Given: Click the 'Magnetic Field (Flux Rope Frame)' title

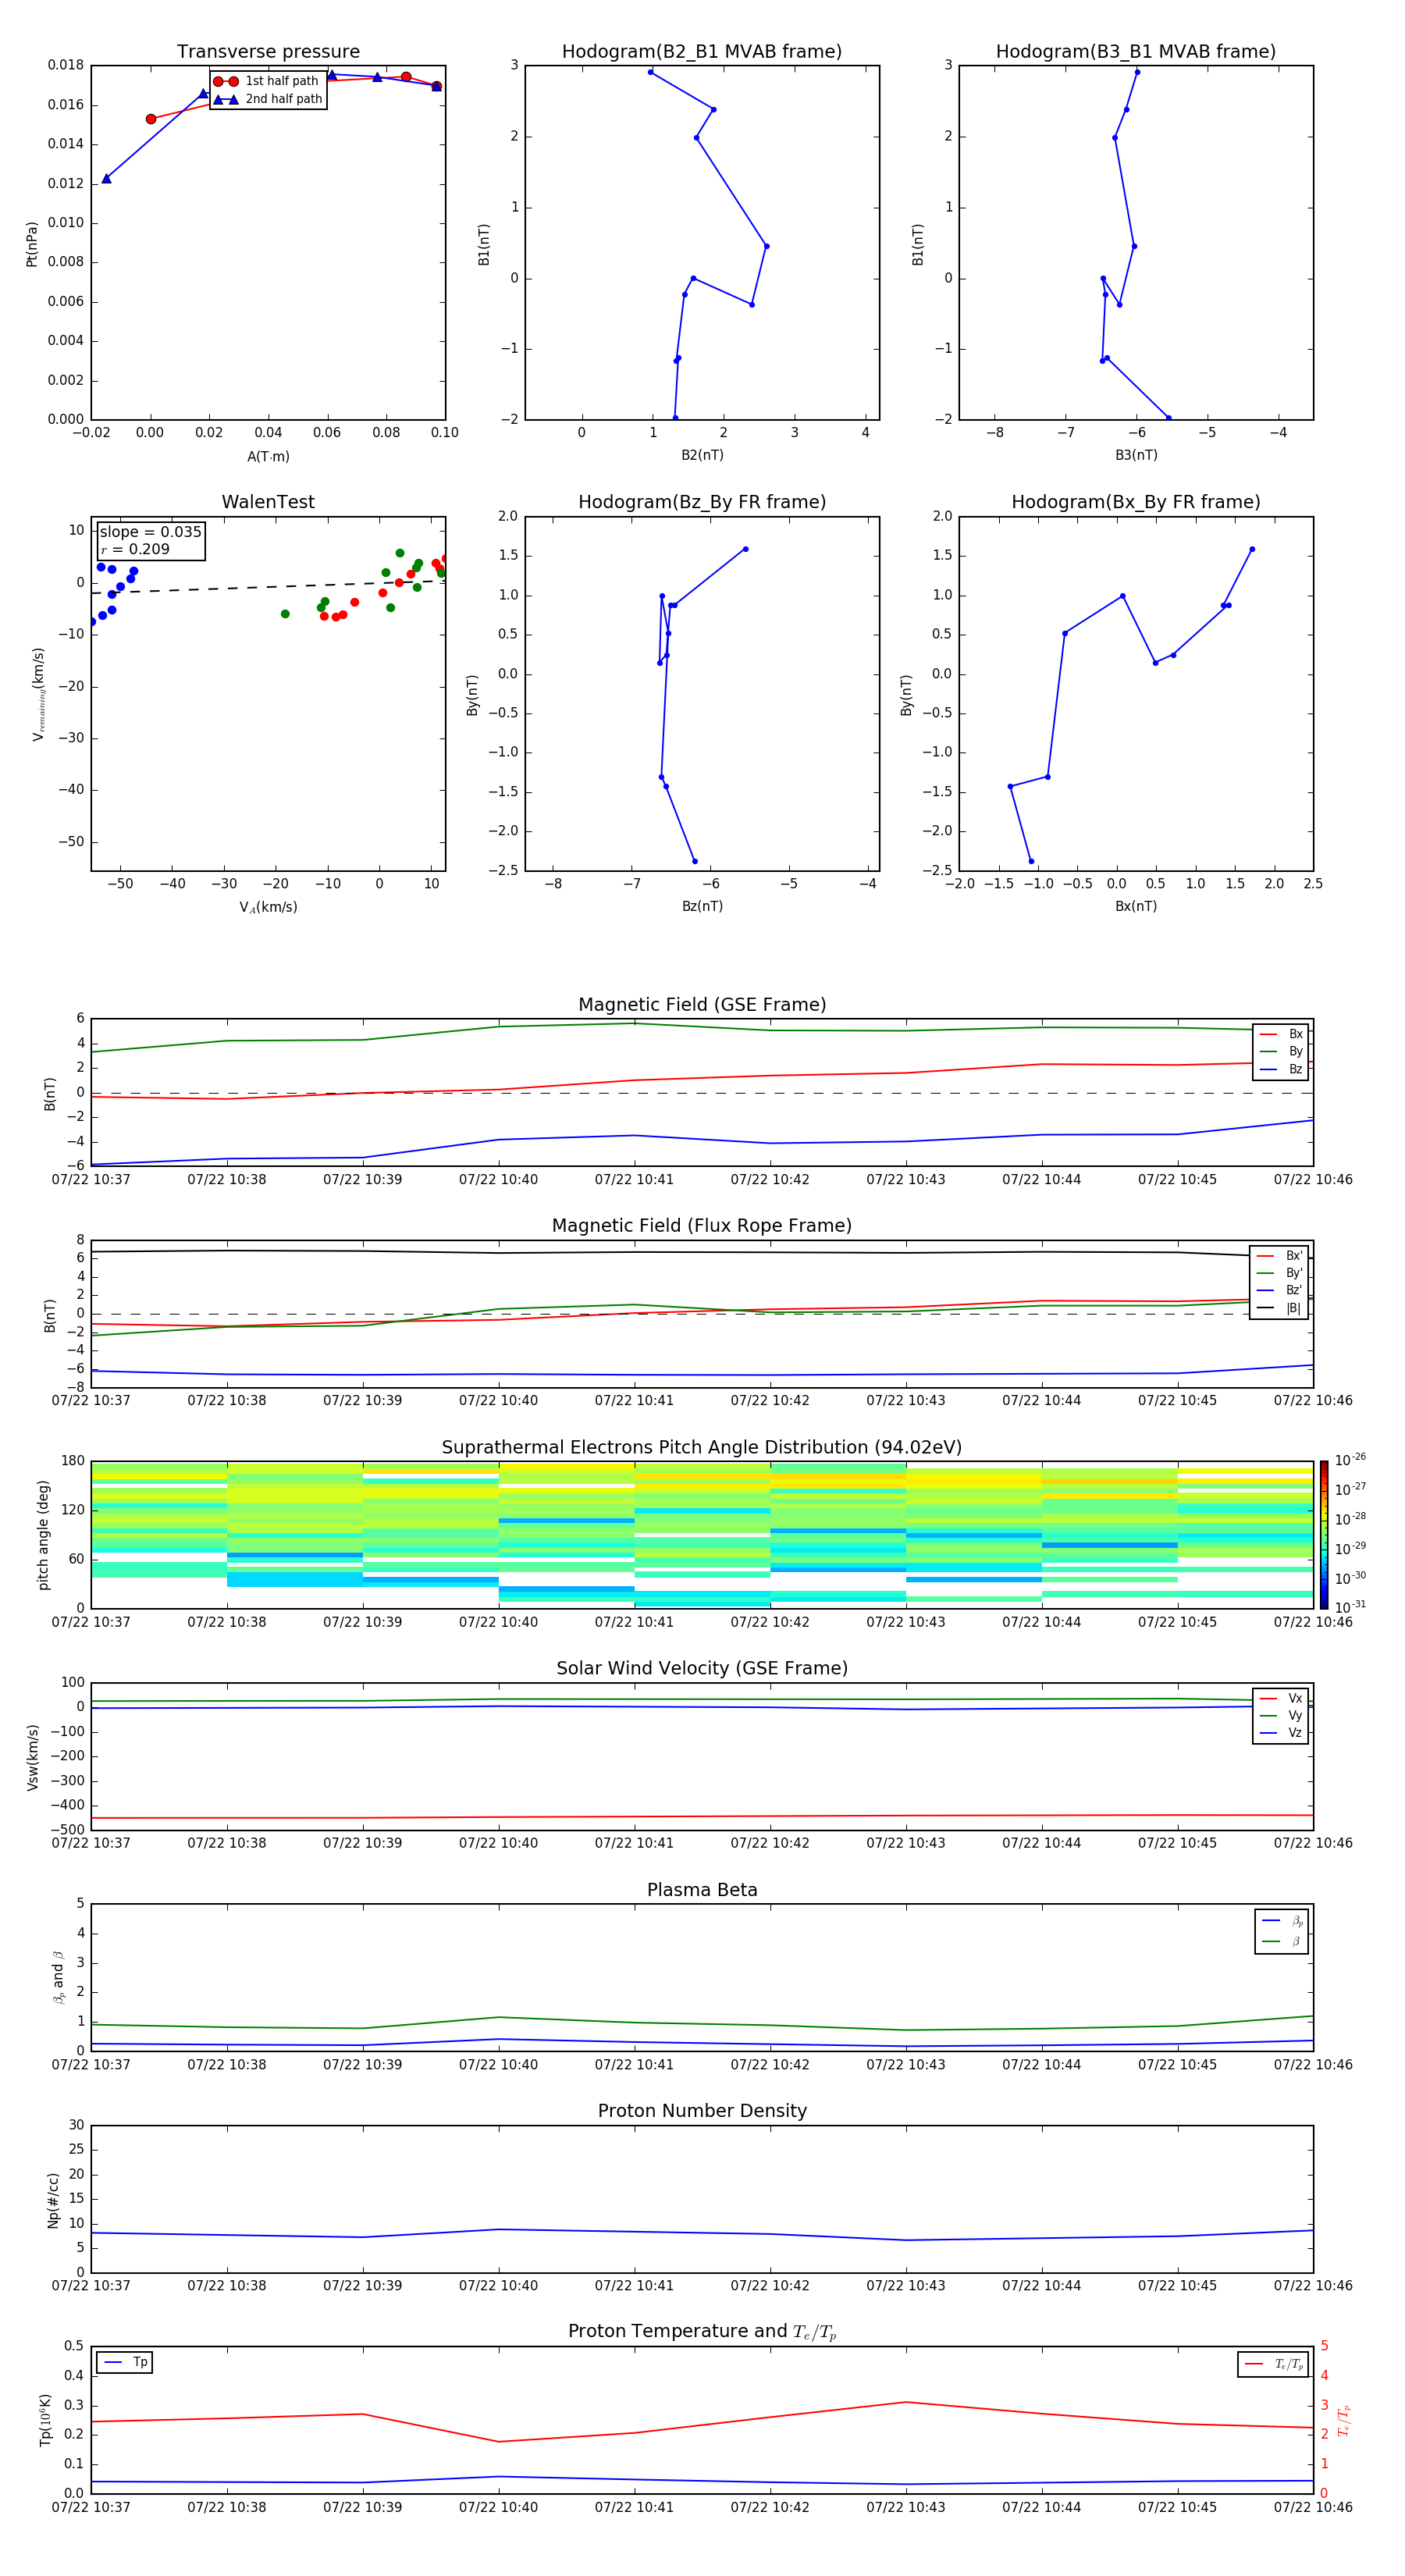Looking at the screenshot, I should (x=702, y=1226).
